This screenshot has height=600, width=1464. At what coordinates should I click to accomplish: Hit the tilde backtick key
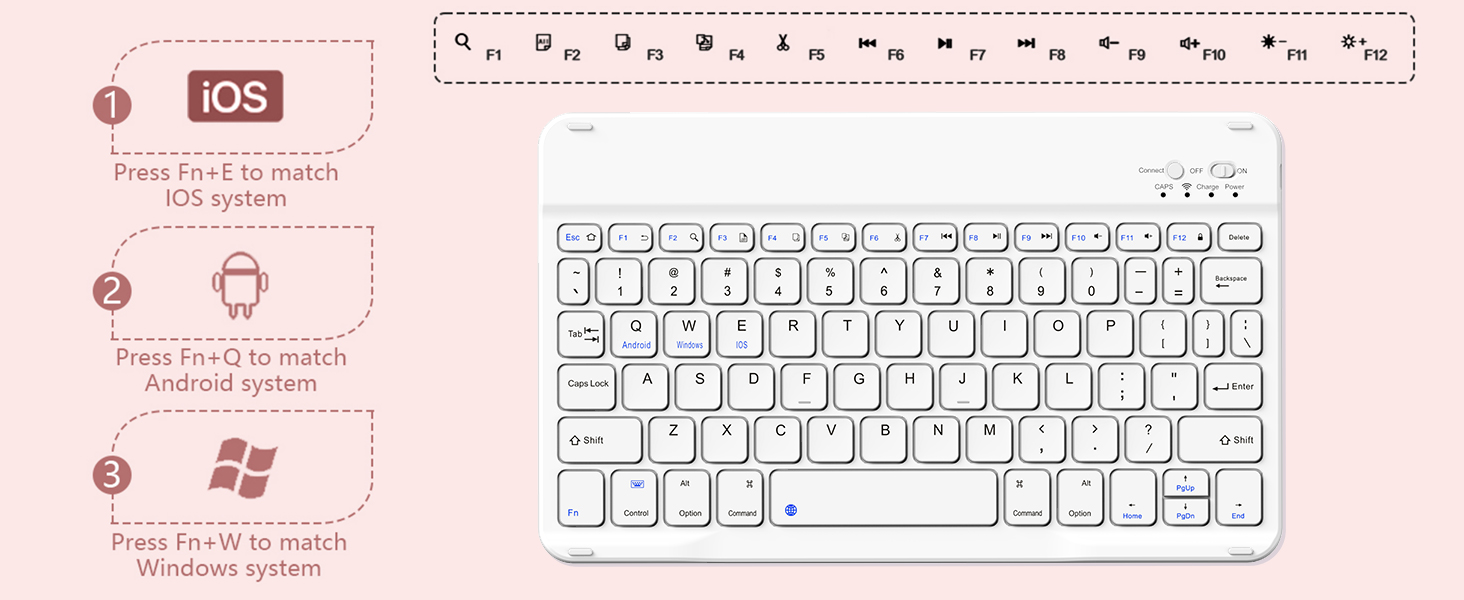pos(575,281)
